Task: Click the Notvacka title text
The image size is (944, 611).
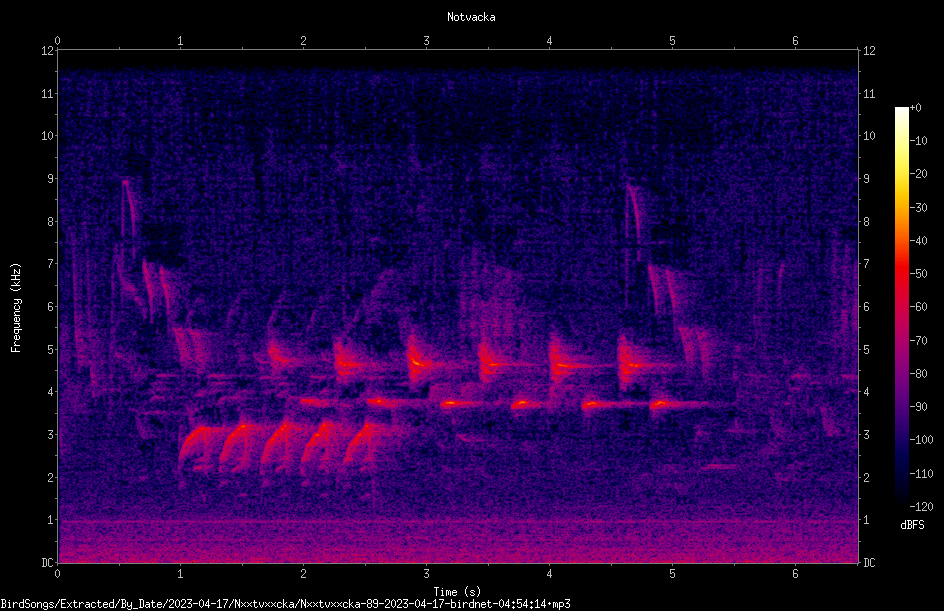Action: click(471, 17)
